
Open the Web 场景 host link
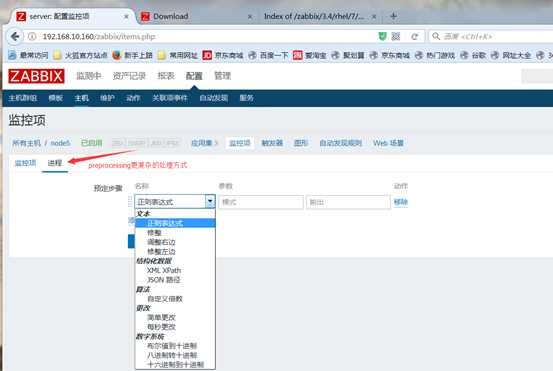(x=388, y=143)
